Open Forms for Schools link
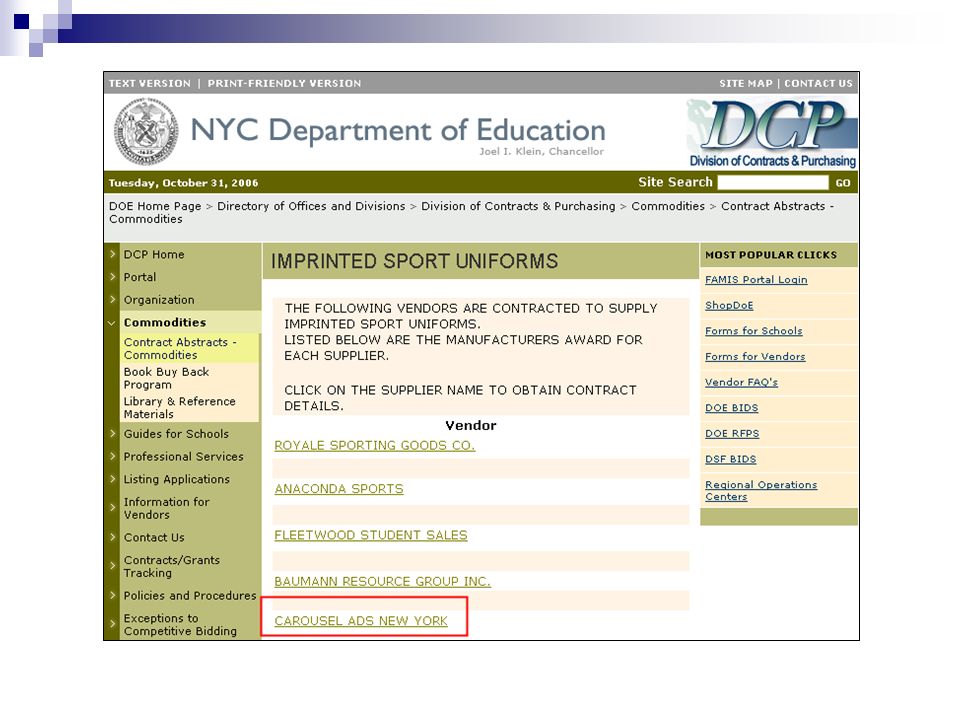The height and width of the screenshot is (720, 960). pos(754,331)
